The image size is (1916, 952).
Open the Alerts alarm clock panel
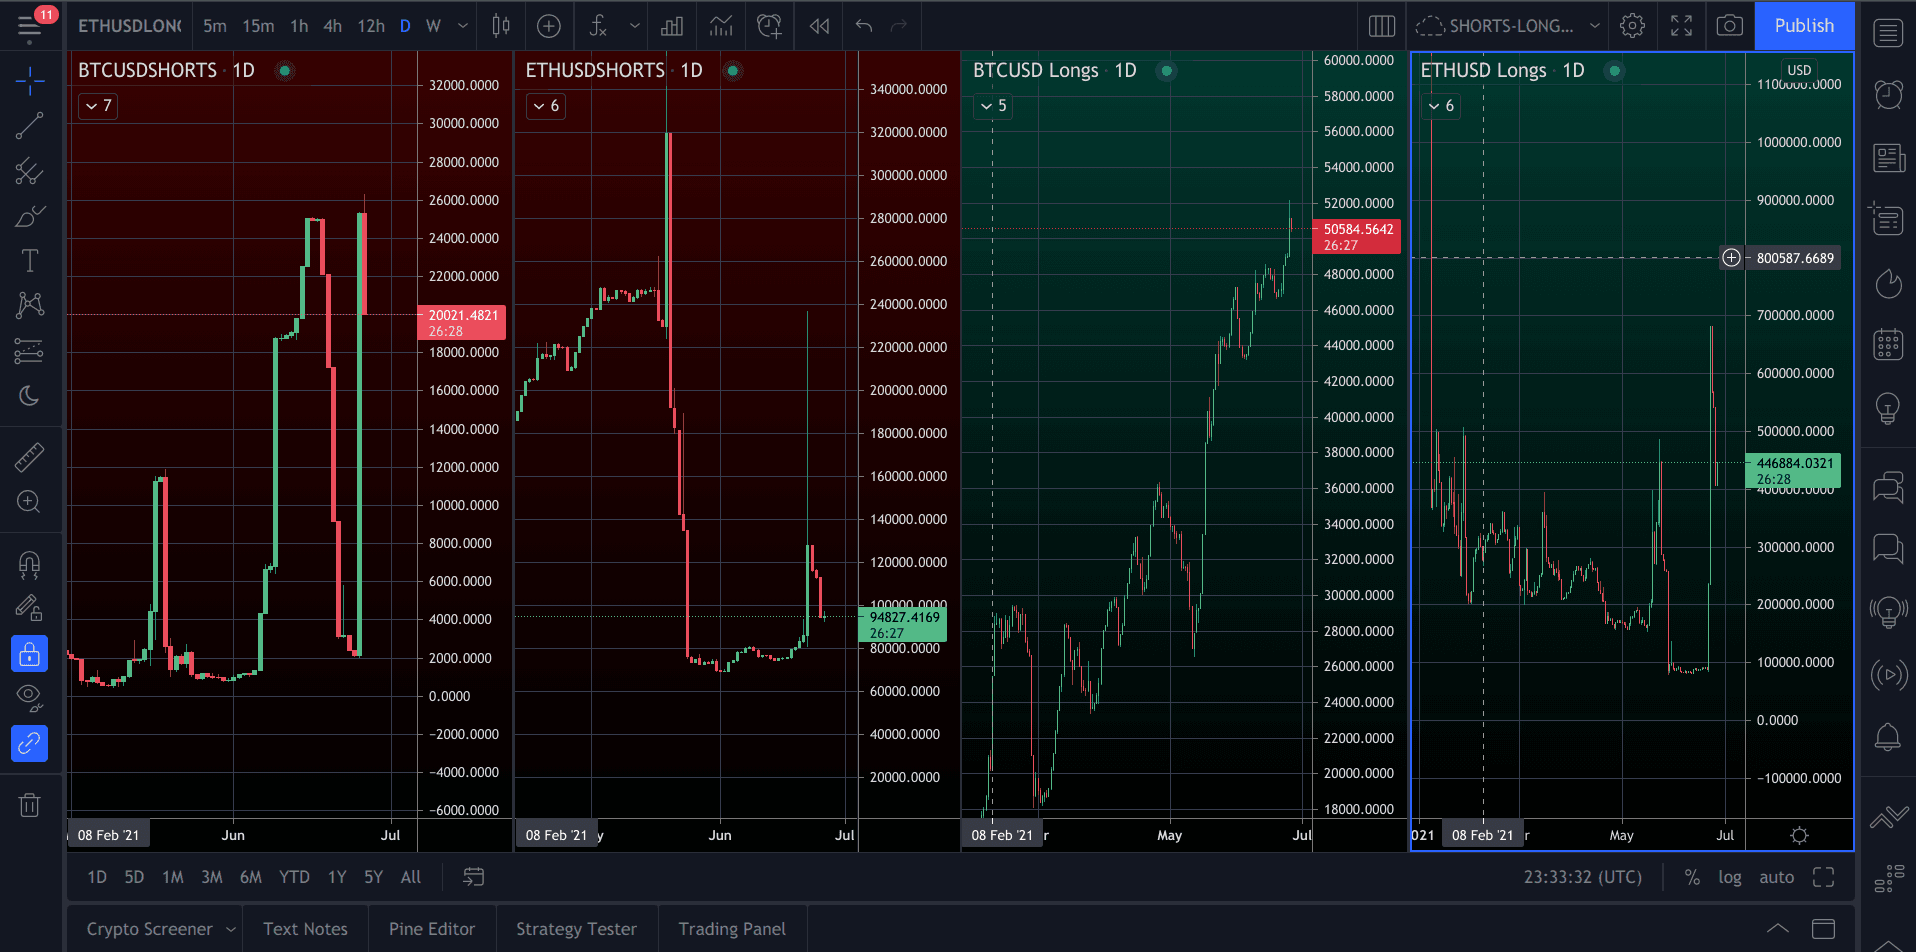(1888, 94)
